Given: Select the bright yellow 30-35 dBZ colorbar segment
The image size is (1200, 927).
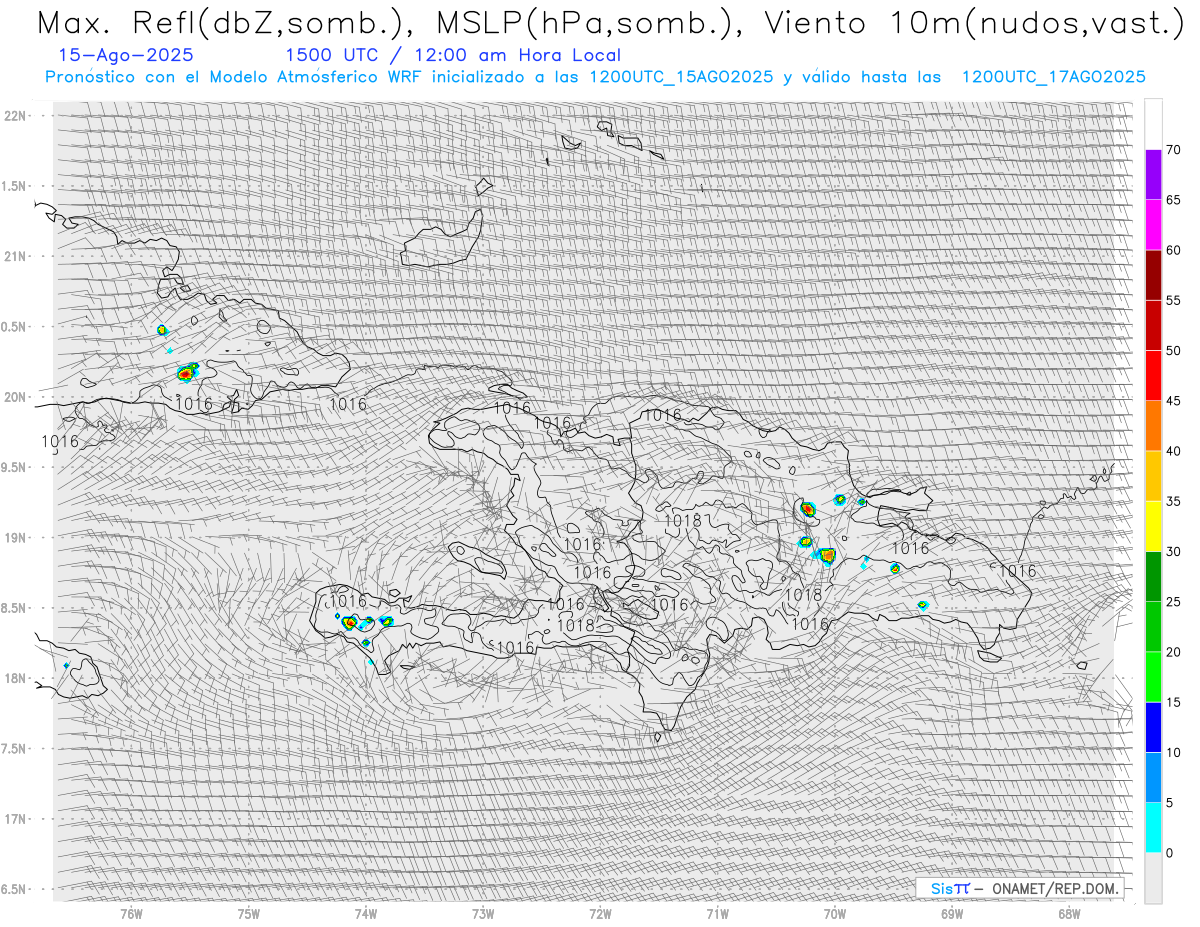Looking at the screenshot, I should 1153,526.
